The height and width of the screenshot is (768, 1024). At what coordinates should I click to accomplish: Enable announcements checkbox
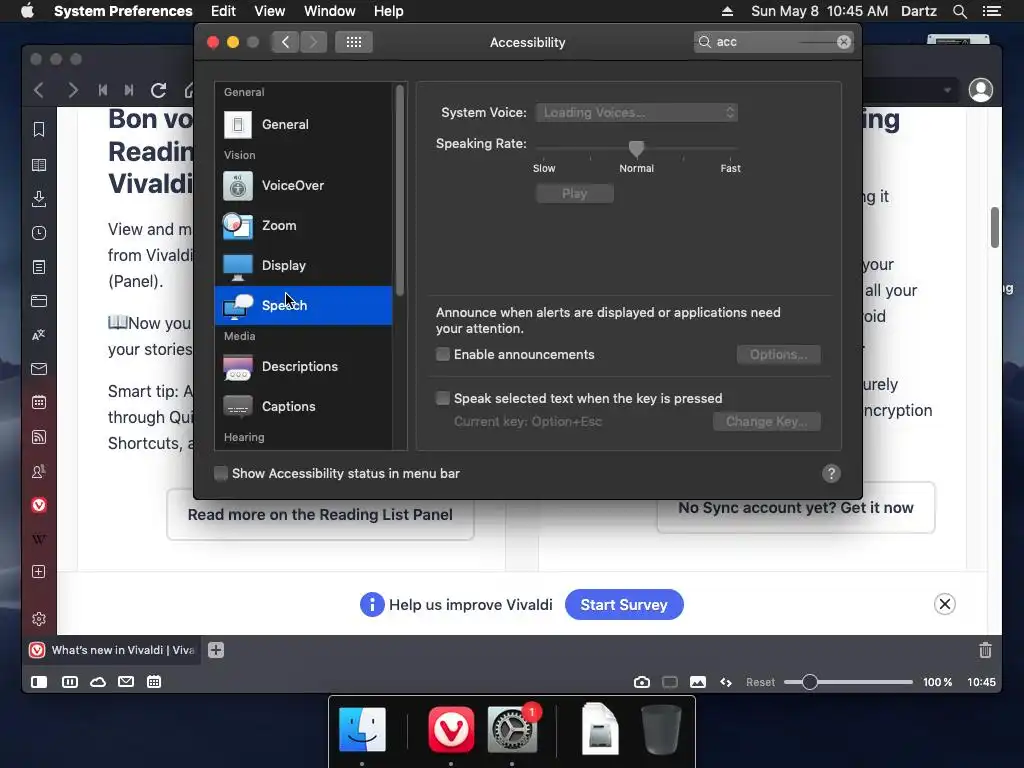coord(443,355)
